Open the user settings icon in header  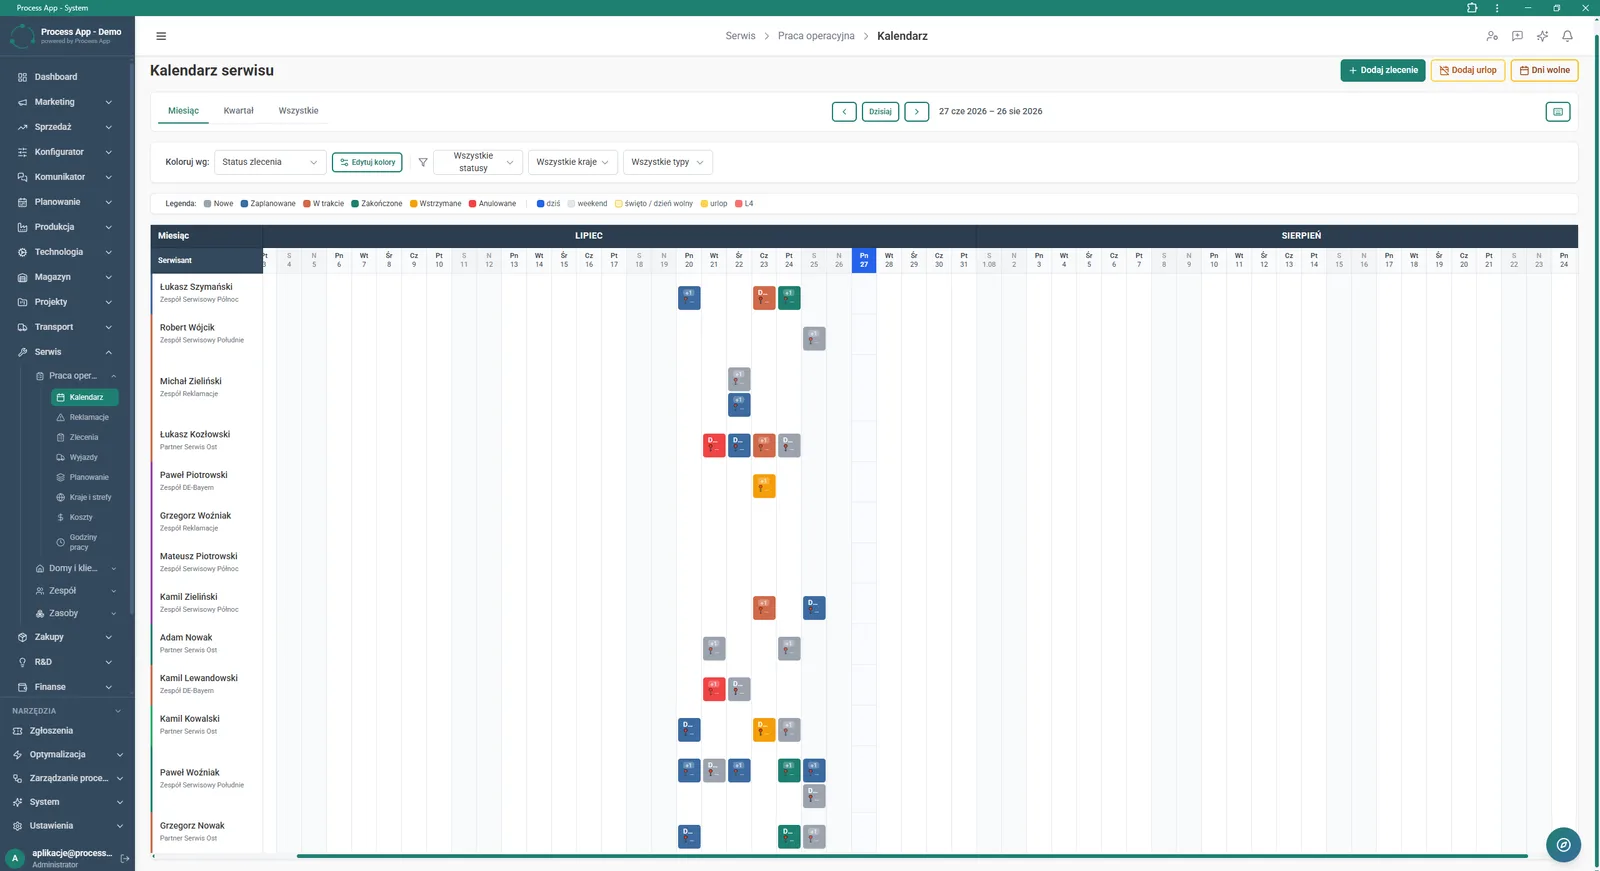point(1492,36)
